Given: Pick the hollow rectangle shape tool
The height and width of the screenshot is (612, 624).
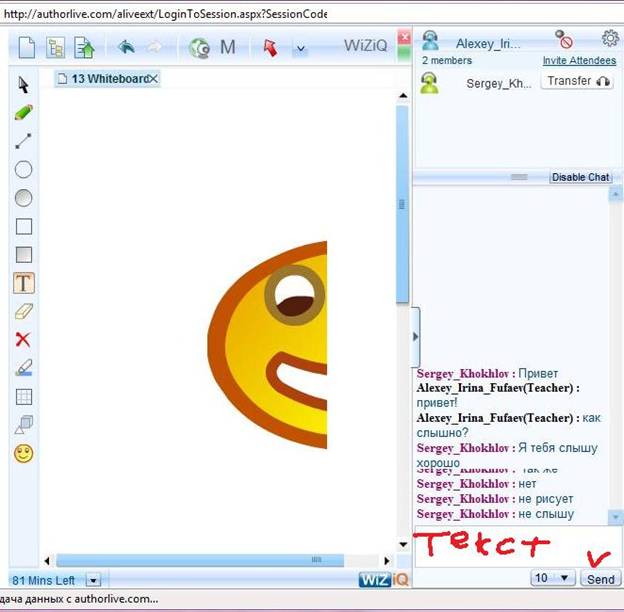Looking at the screenshot, I should (24, 226).
